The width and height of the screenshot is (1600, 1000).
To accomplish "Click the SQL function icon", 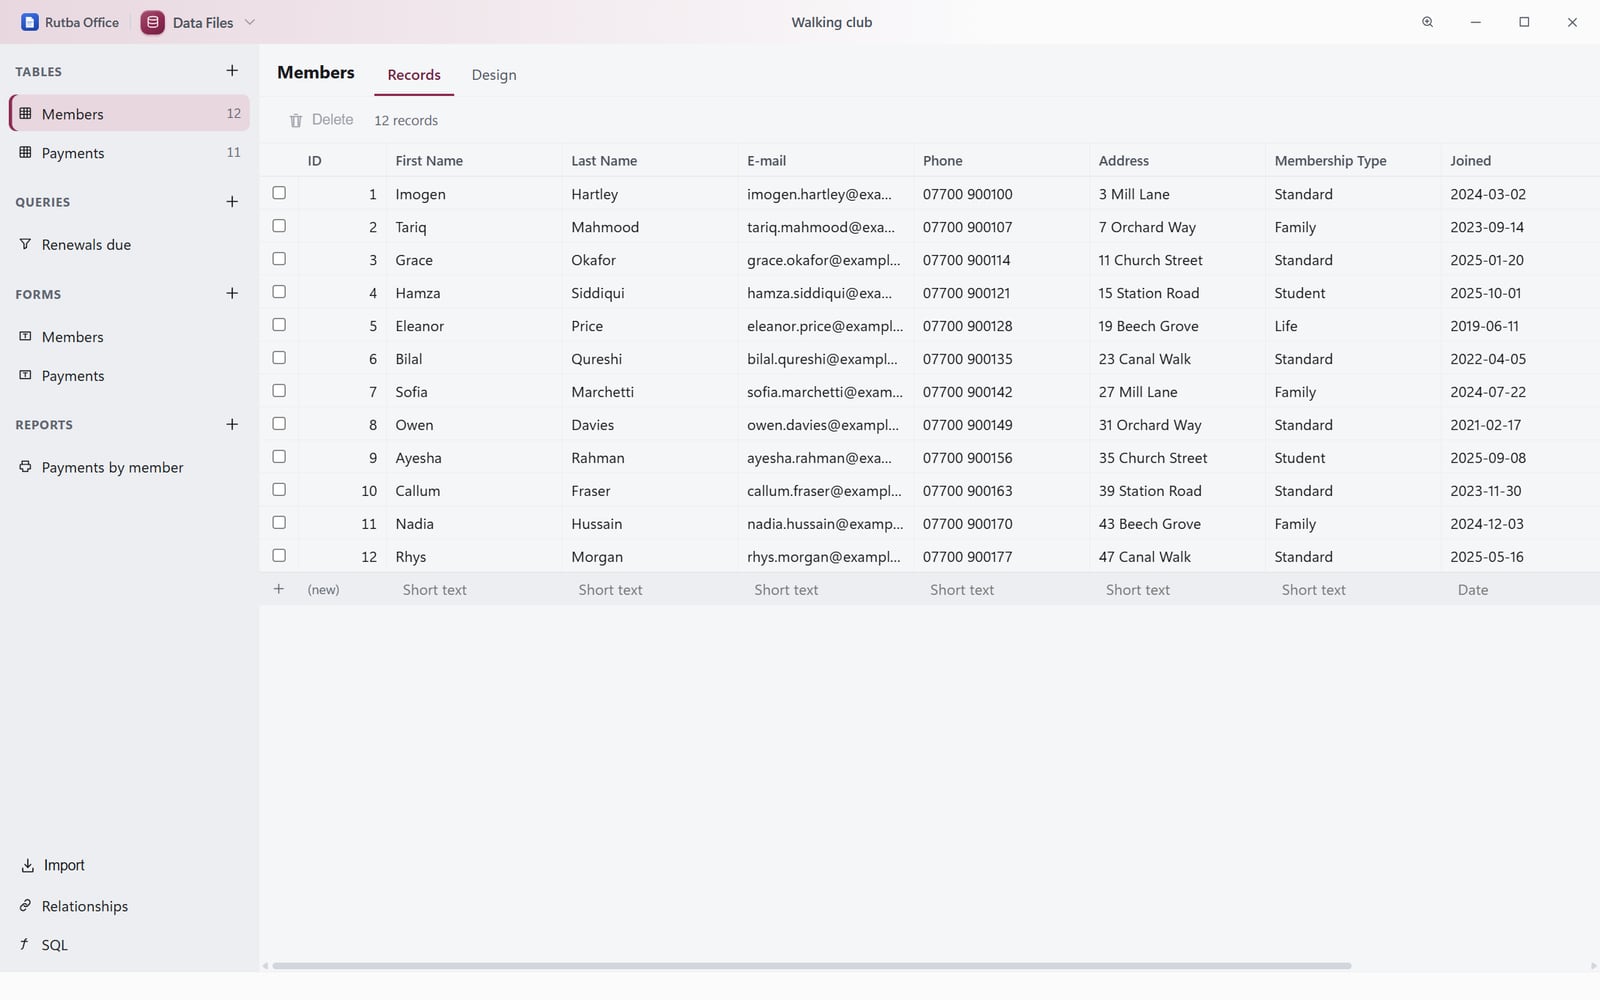I will [25, 944].
